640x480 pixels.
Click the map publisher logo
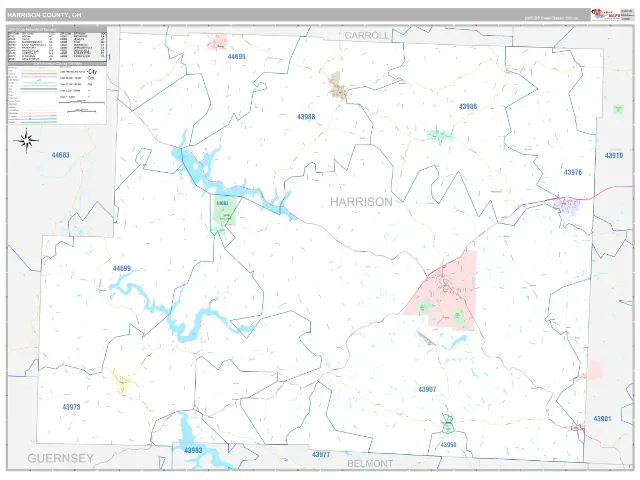coord(605,14)
